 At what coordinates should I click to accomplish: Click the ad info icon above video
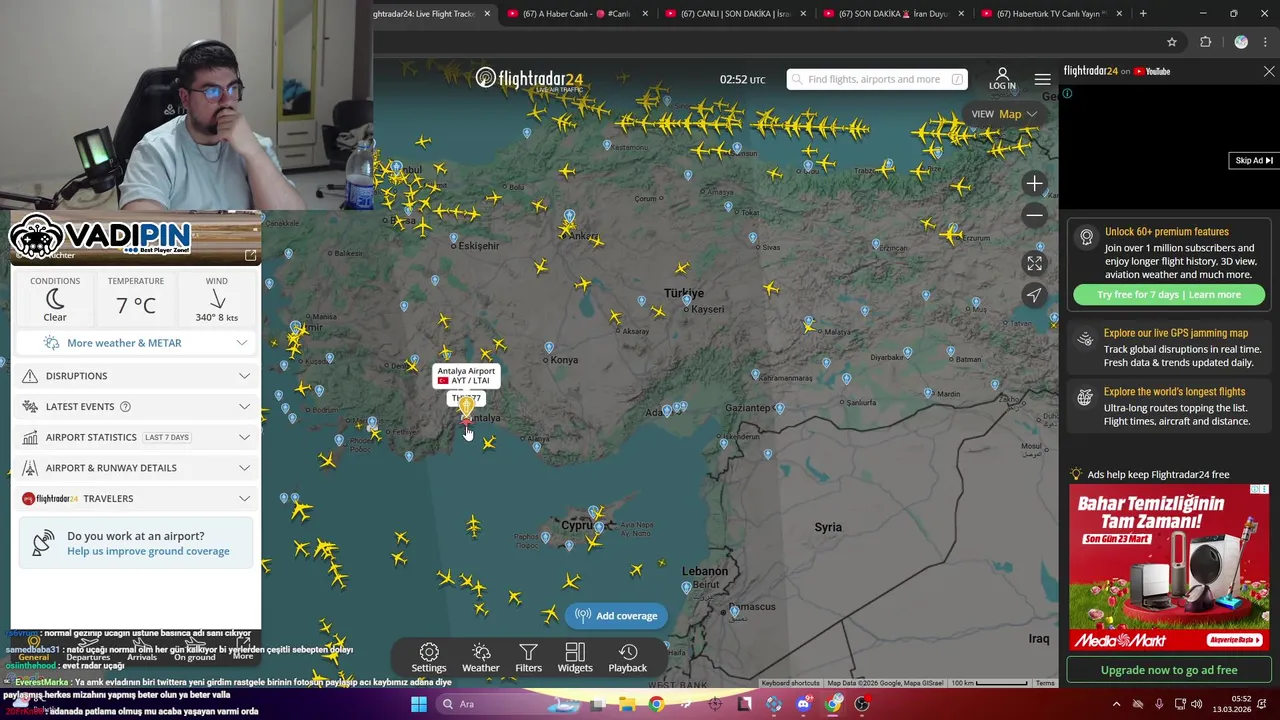[x=1067, y=94]
